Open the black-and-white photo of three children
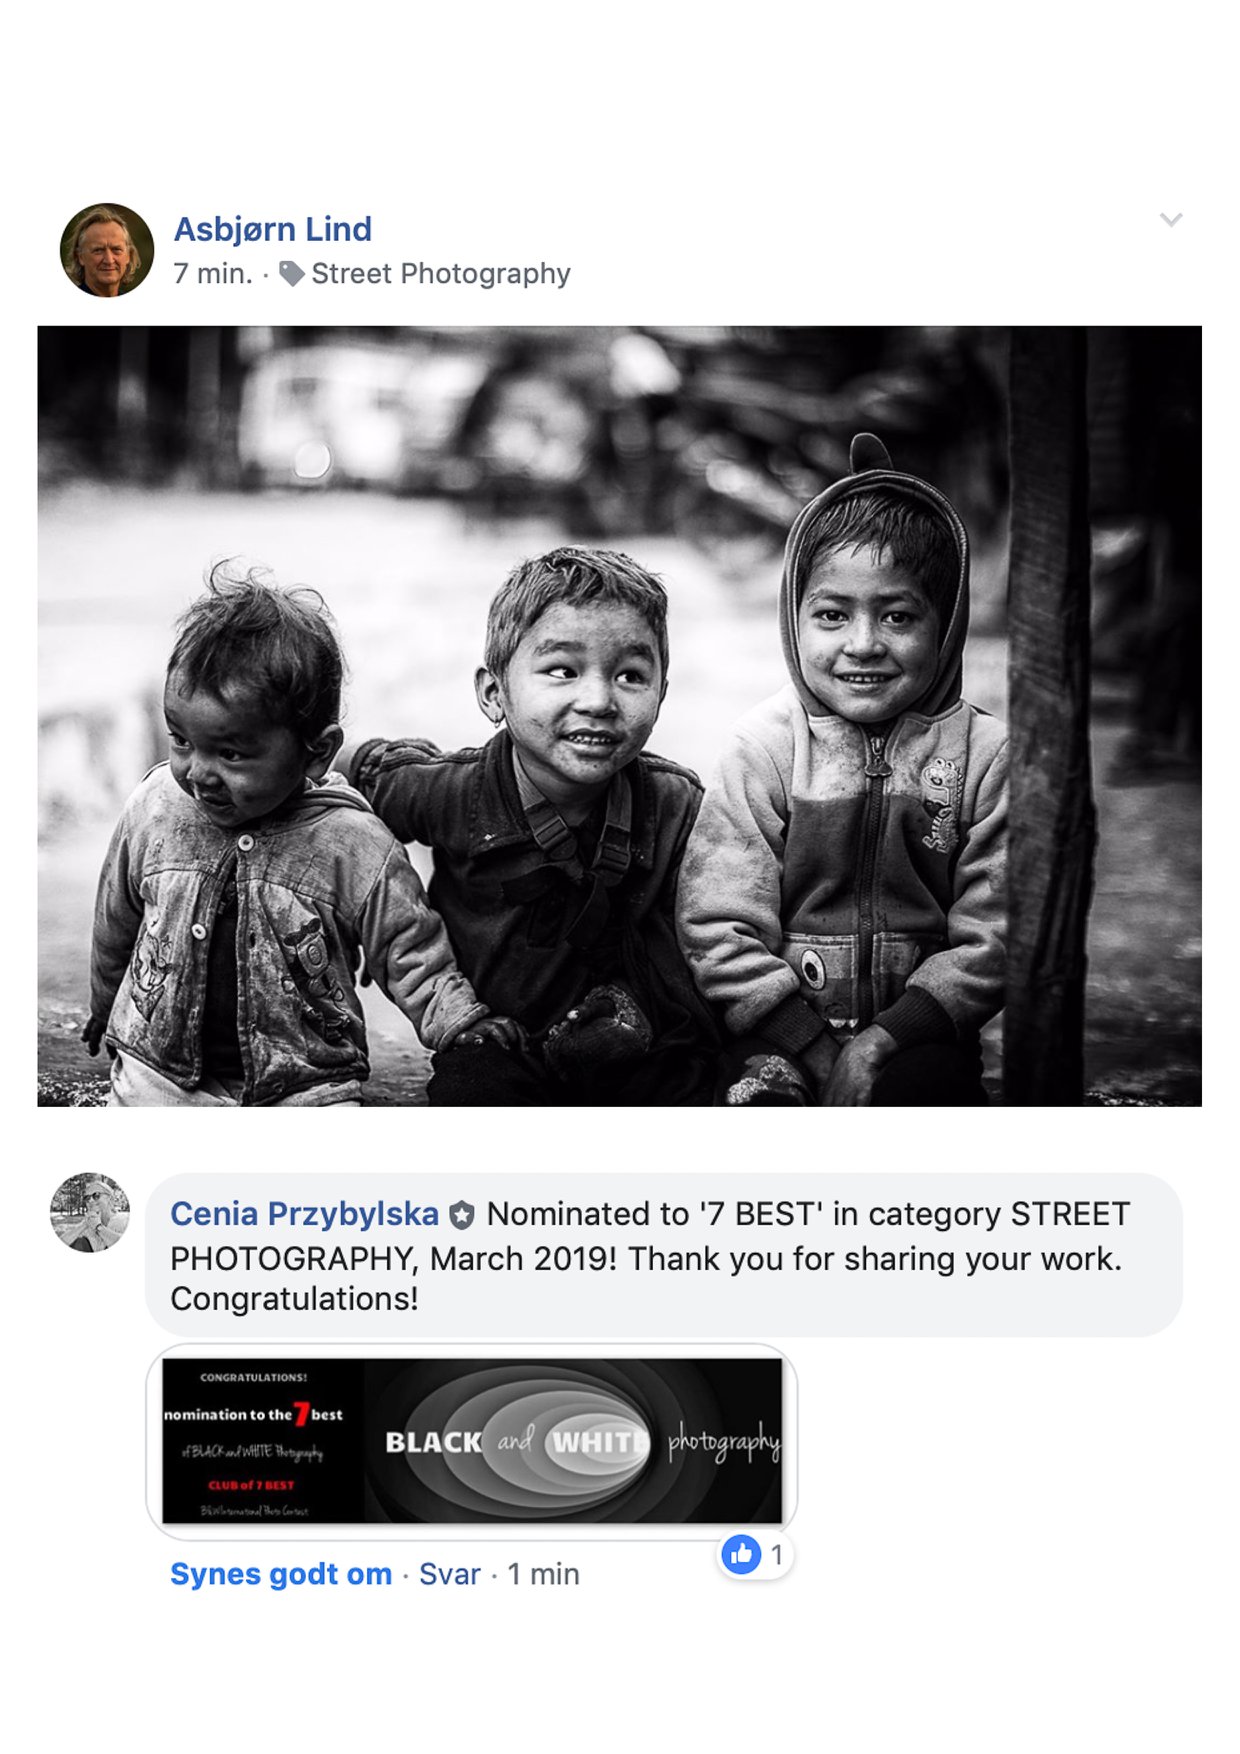The width and height of the screenshot is (1240, 1754). coord(620,716)
